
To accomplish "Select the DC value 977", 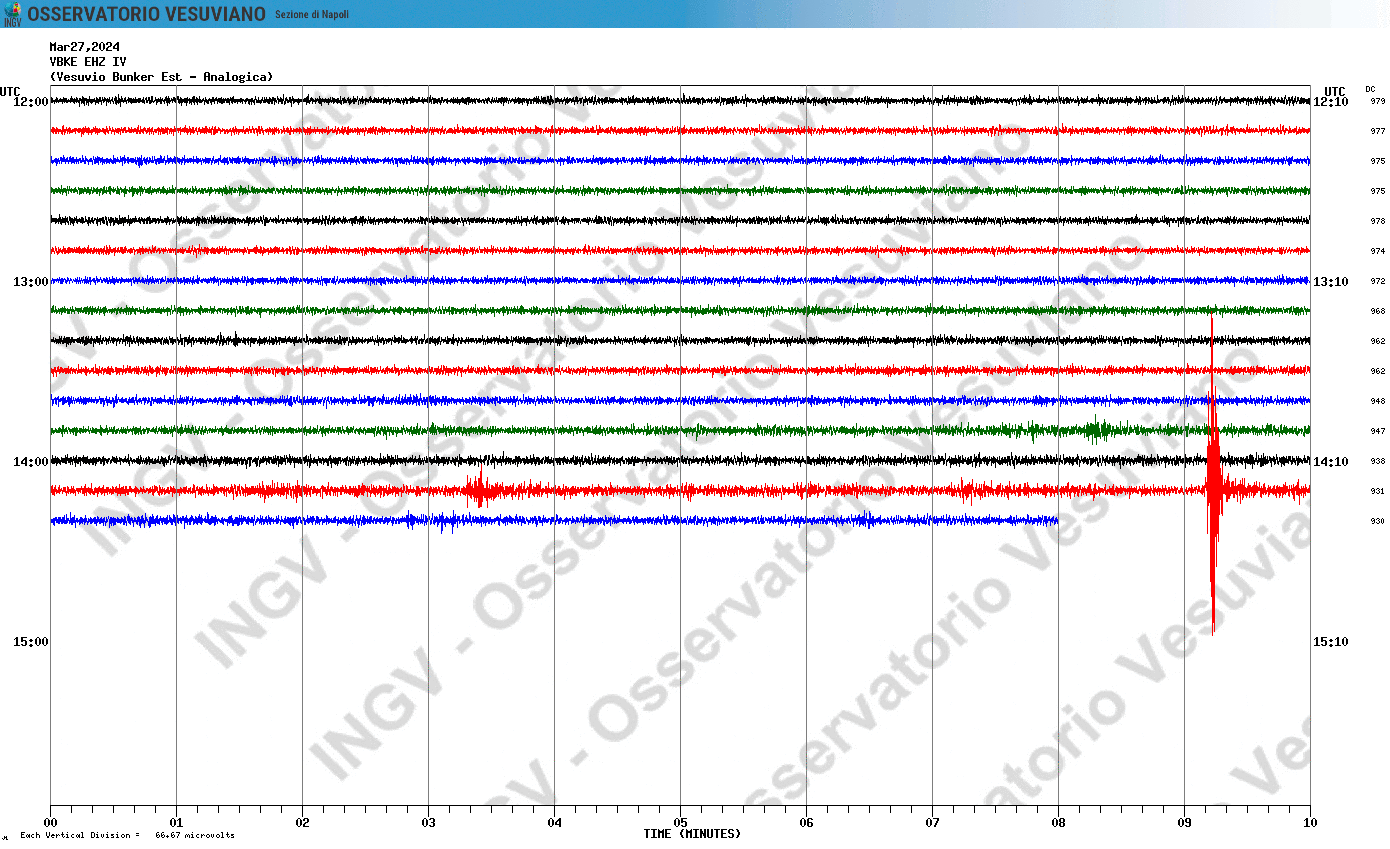I will (1377, 131).
